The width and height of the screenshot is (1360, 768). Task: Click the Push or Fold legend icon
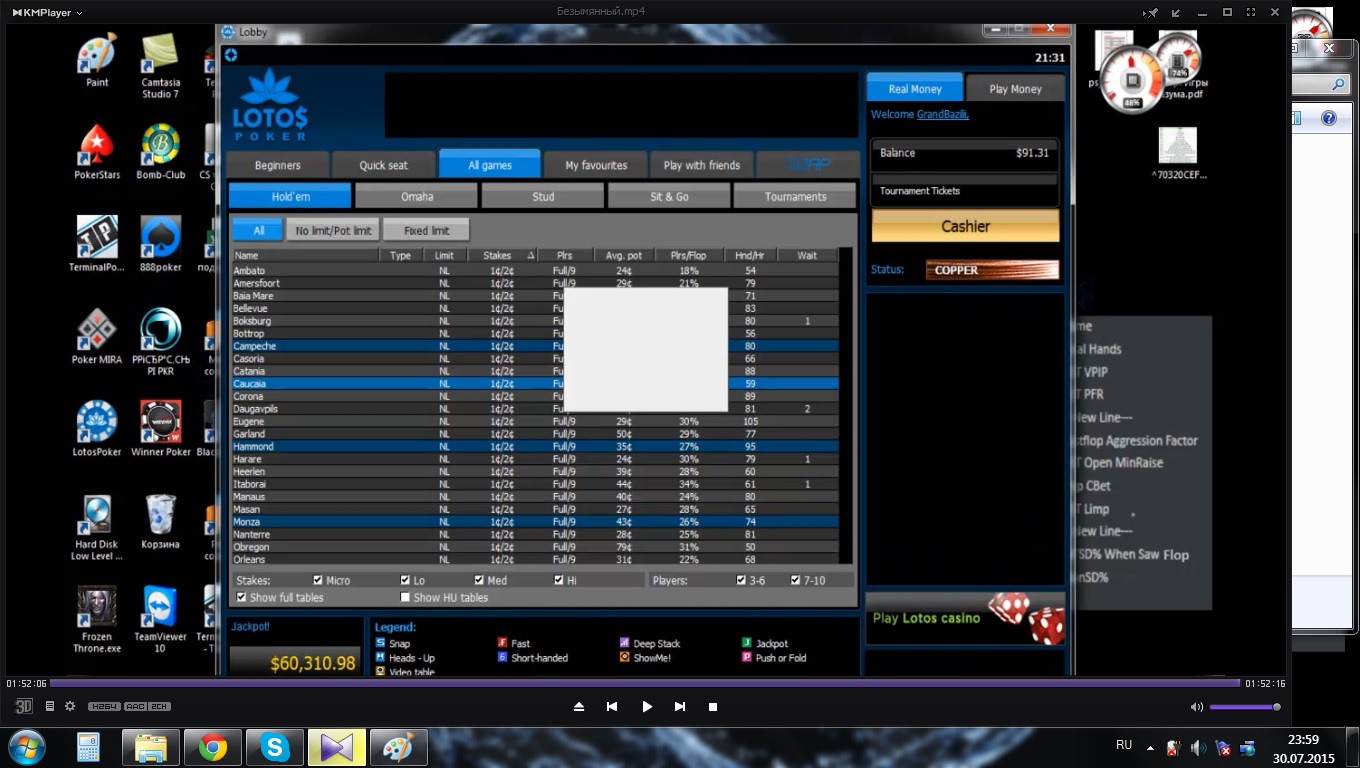746,657
